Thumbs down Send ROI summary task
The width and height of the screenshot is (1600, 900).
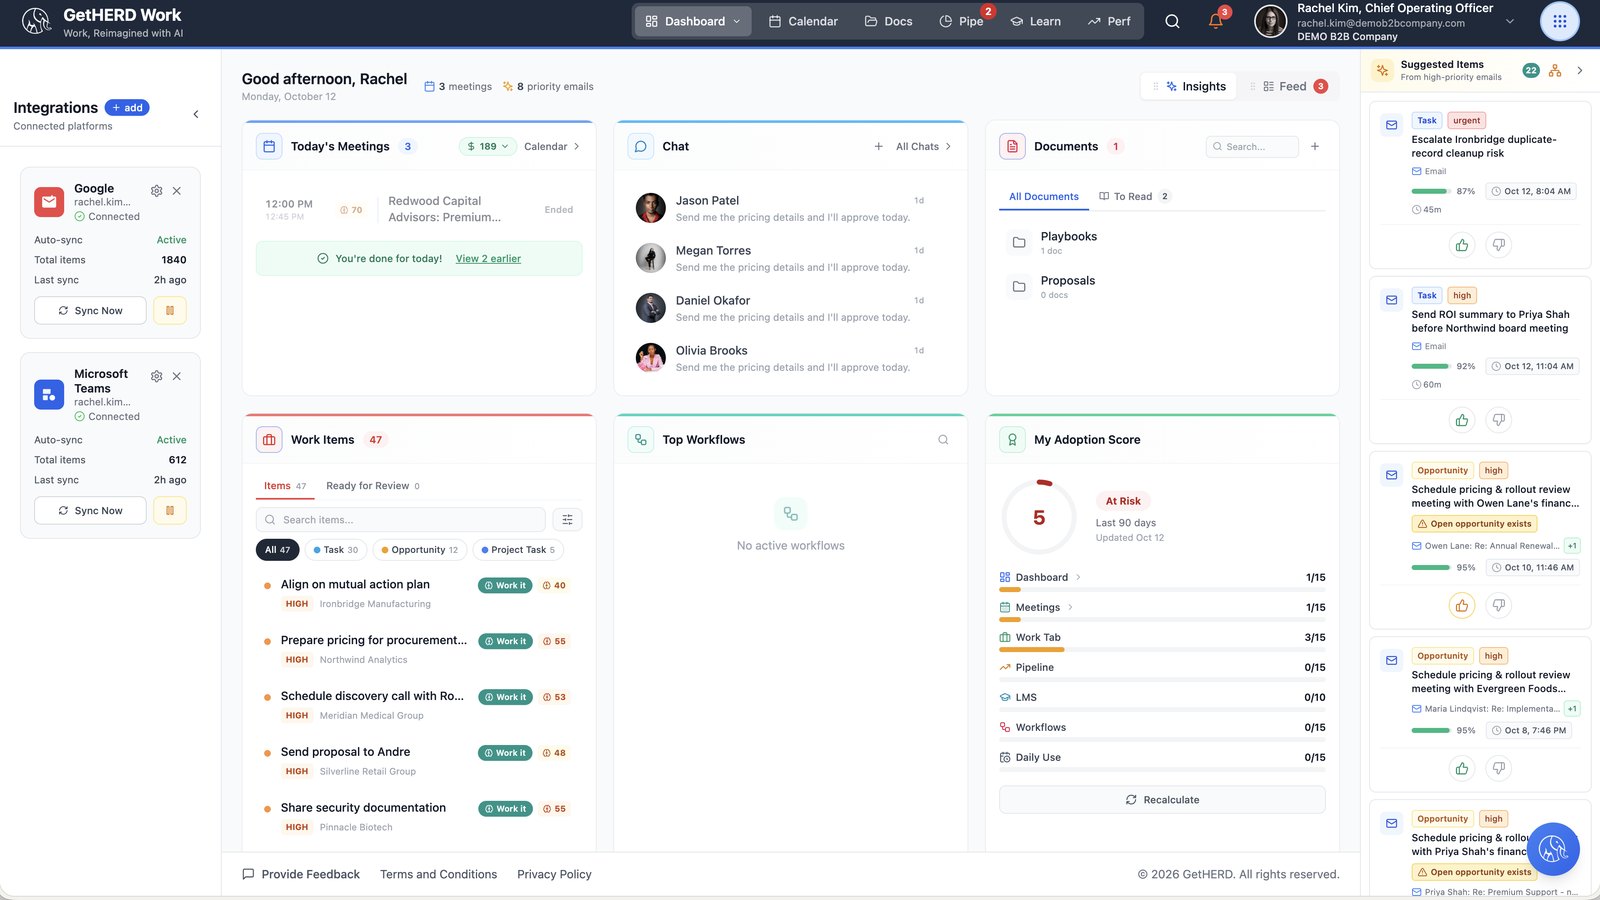[1499, 420]
